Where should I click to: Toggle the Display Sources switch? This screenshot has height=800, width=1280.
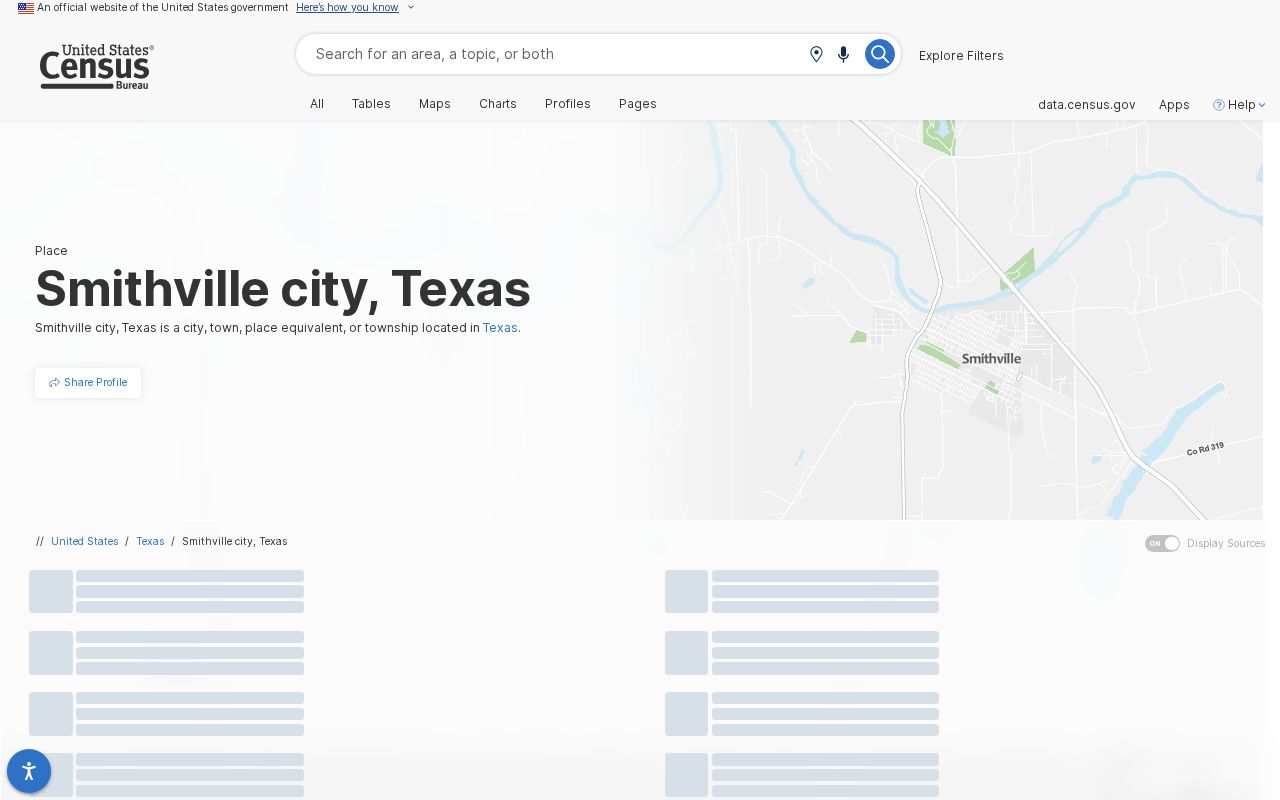(x=1163, y=543)
